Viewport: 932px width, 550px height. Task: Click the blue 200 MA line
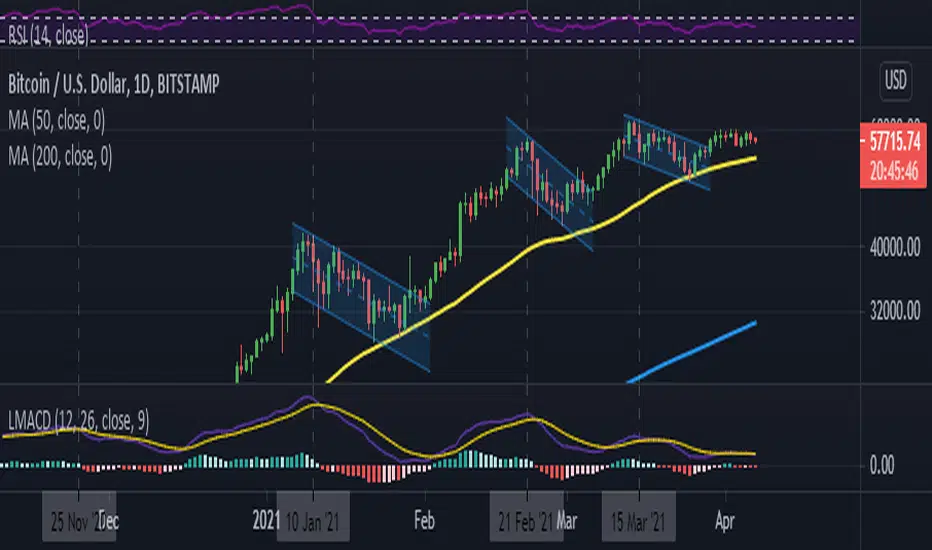700,350
